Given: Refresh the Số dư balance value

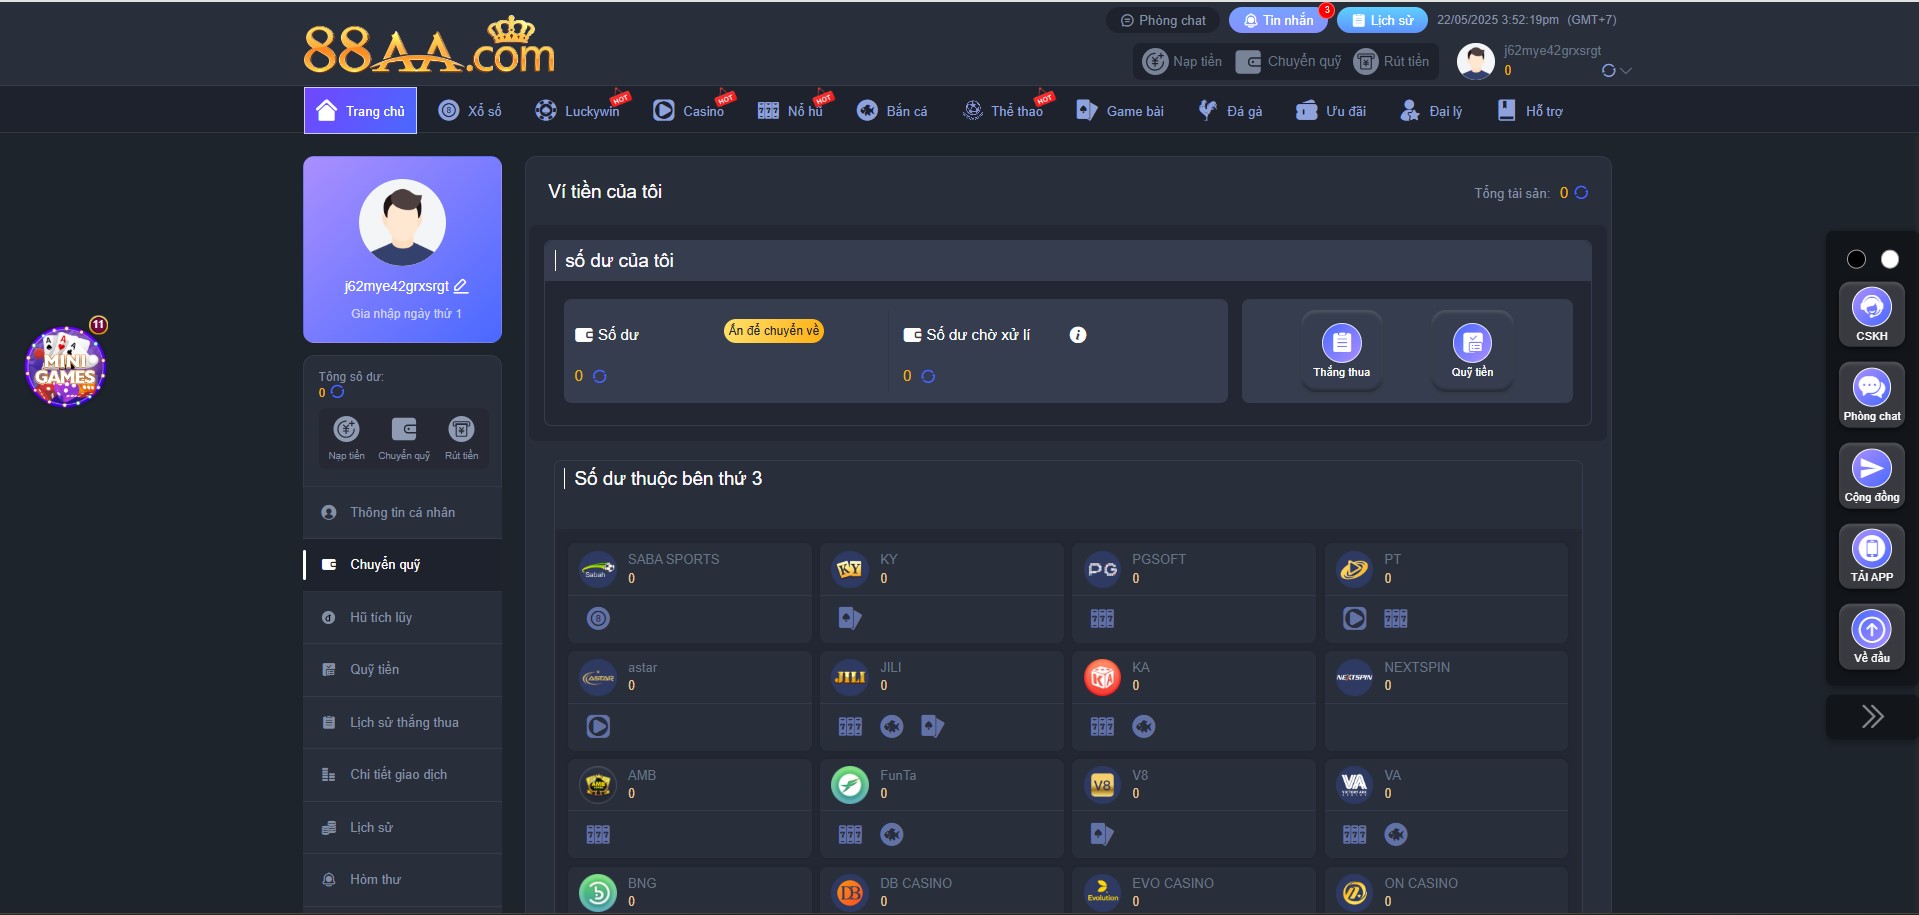Looking at the screenshot, I should tap(600, 376).
